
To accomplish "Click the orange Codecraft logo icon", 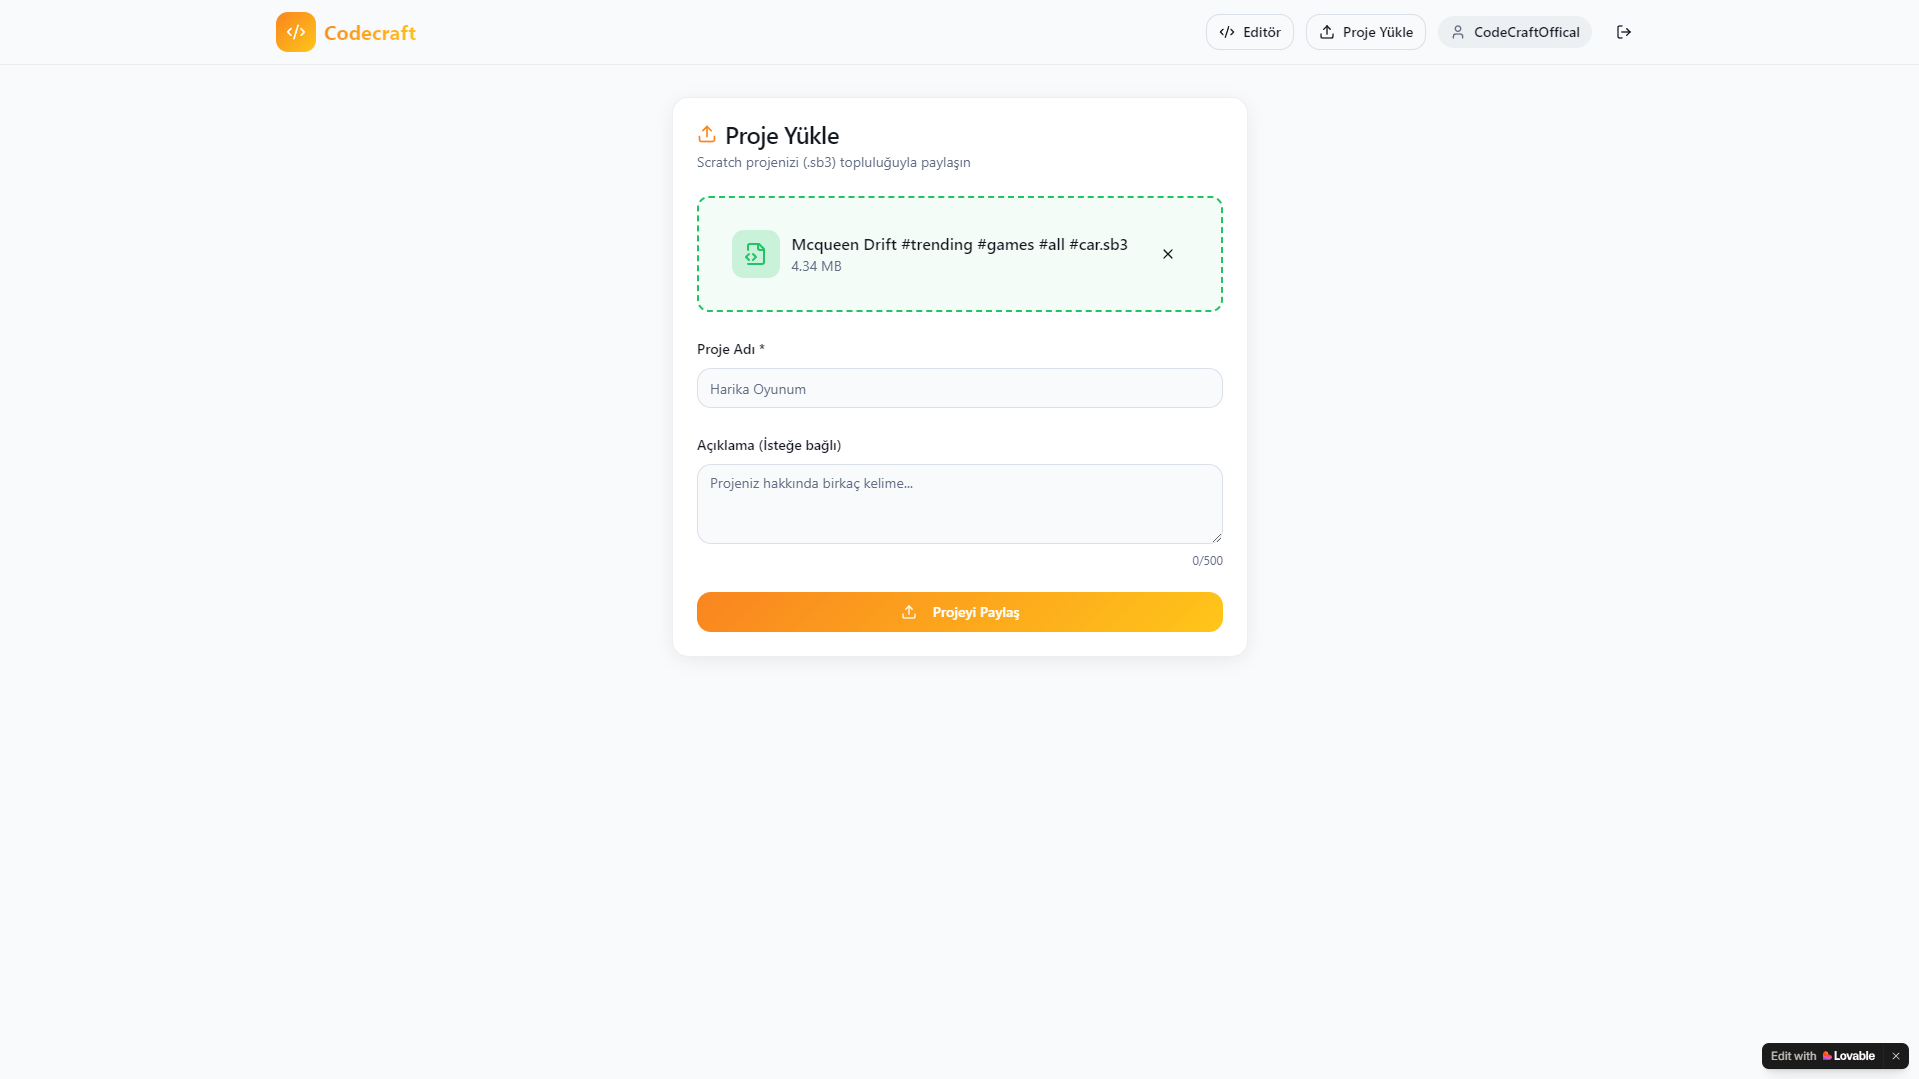I will (296, 32).
